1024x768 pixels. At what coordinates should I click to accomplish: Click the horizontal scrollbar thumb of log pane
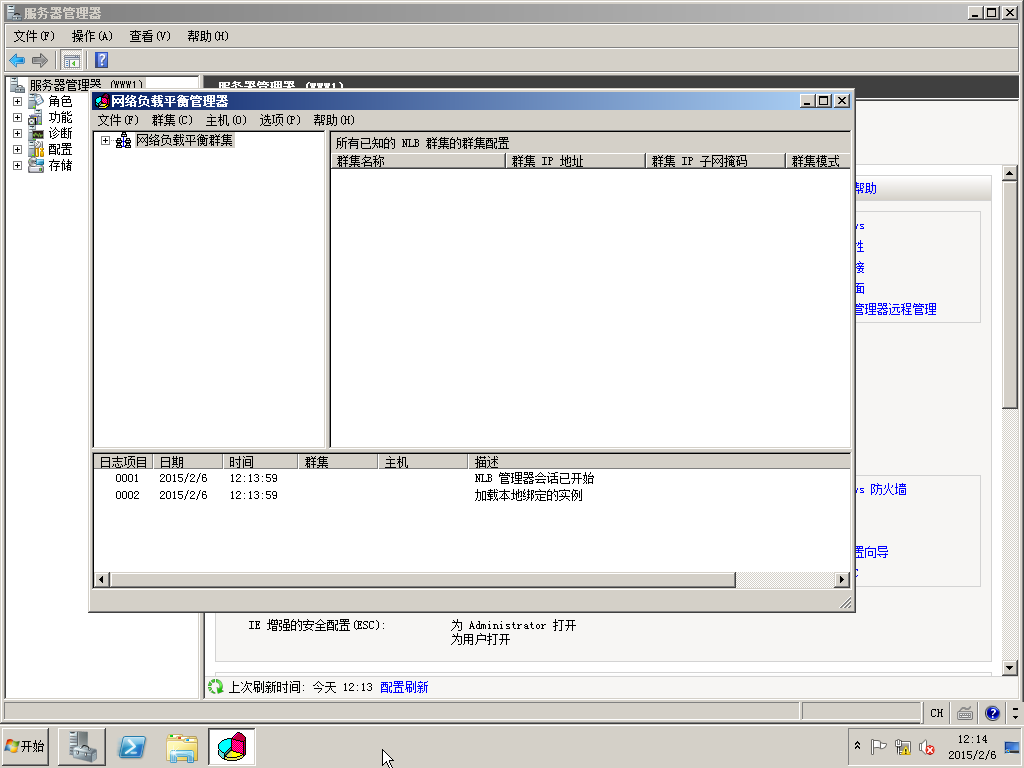423,579
